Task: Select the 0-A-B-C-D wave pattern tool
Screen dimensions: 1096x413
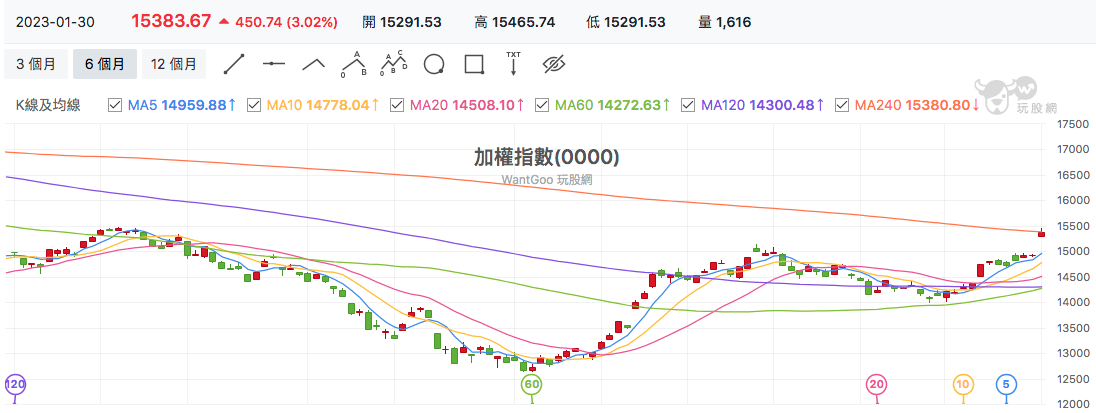Action: point(394,64)
